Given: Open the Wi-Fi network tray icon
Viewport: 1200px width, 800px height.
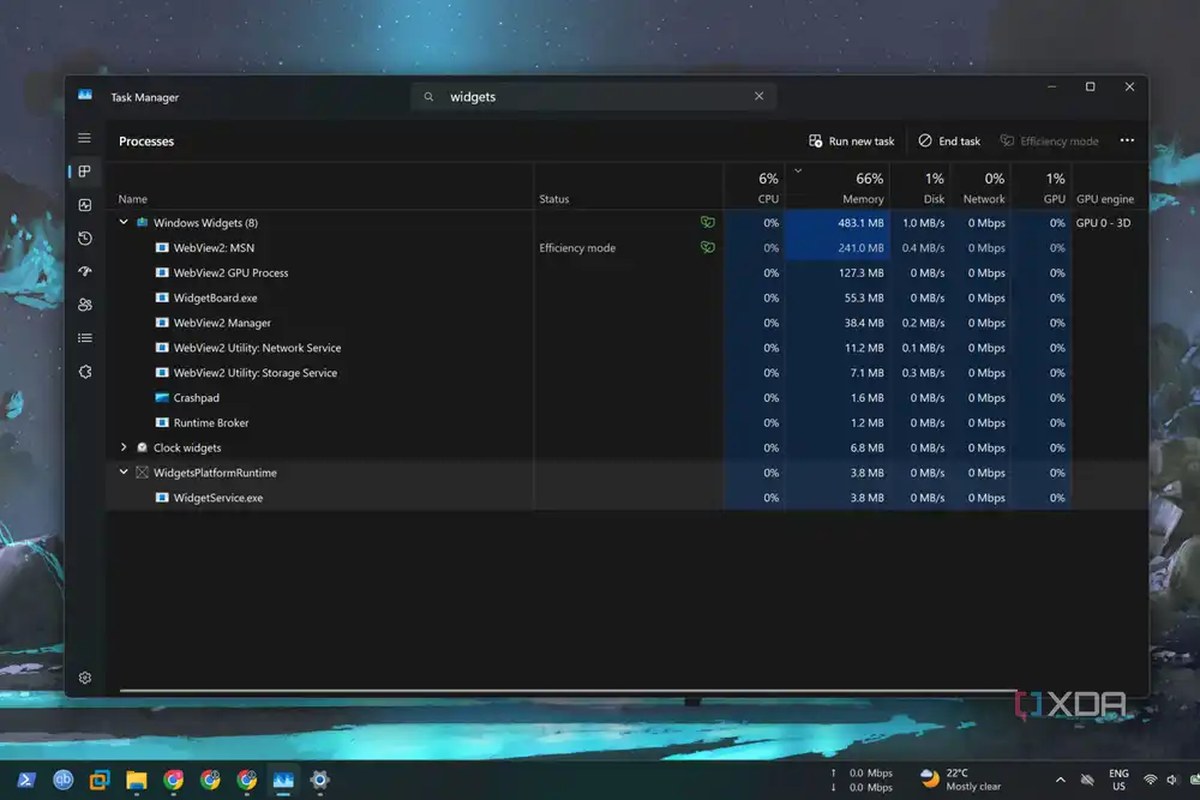Looking at the screenshot, I should 1150,780.
